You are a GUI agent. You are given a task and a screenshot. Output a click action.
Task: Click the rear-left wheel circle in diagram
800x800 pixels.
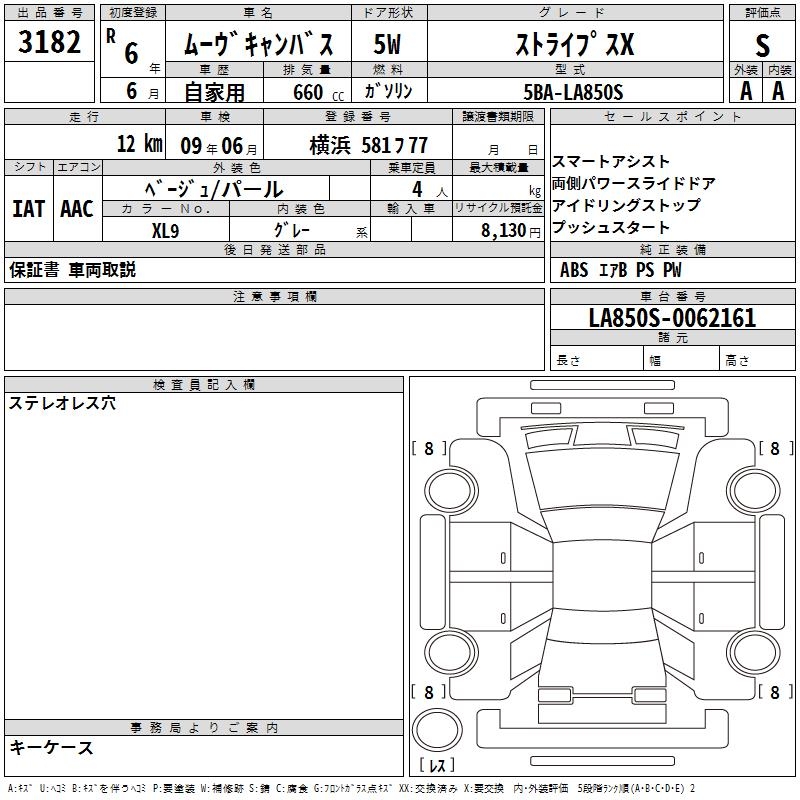pos(451,652)
